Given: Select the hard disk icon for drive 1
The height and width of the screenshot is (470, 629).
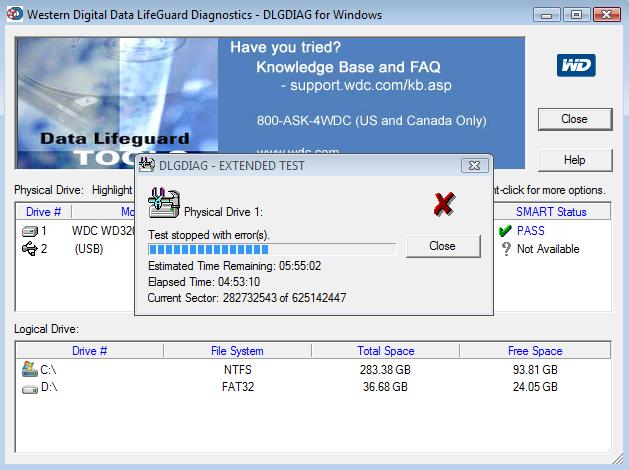Looking at the screenshot, I should (29, 231).
